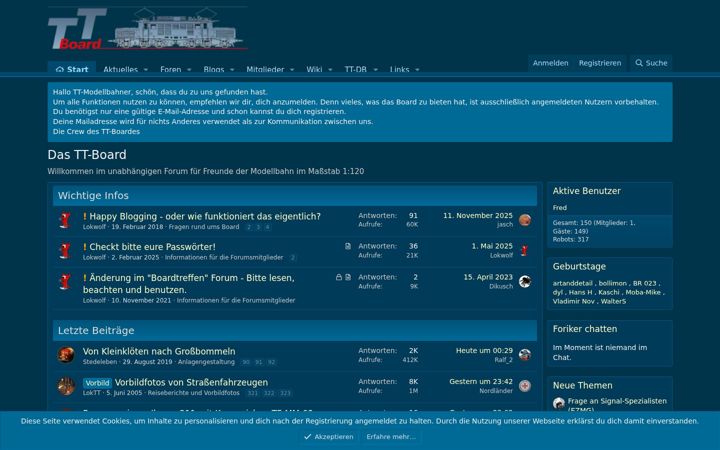Open Foriker chatten sidebar heading

[x=585, y=329]
